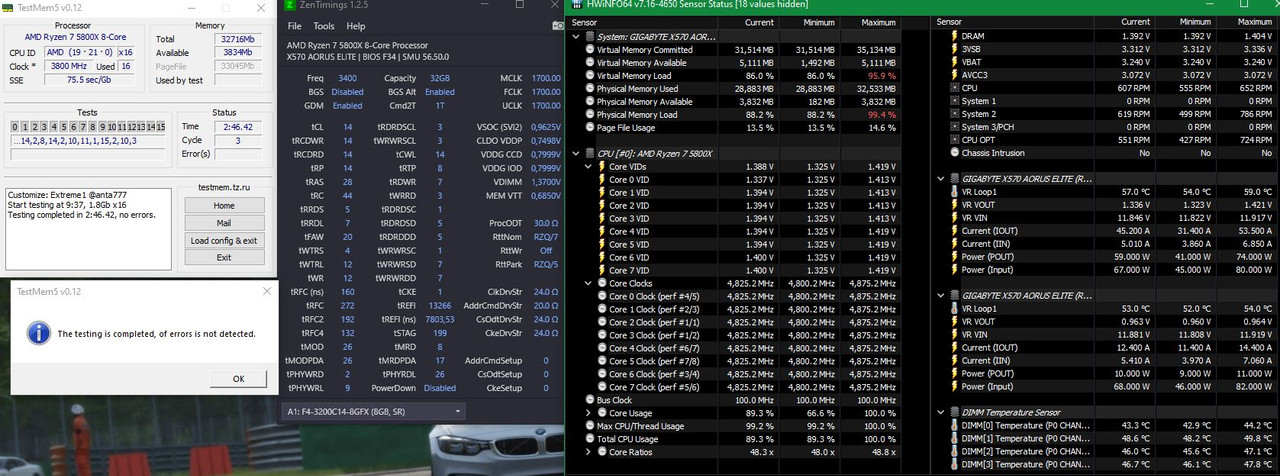Open the memory module selector dropdown
1280x476 pixels.
(x=374, y=411)
